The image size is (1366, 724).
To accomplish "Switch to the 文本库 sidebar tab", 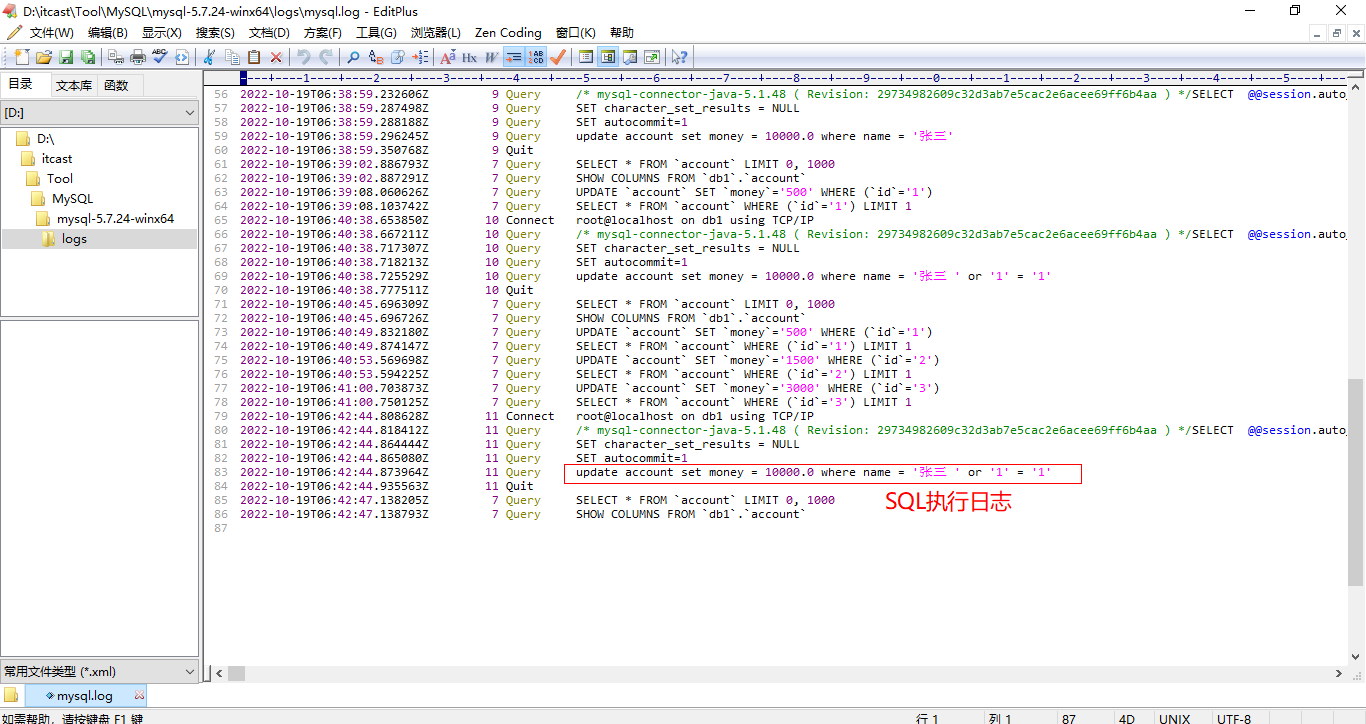I will pyautogui.click(x=74, y=85).
